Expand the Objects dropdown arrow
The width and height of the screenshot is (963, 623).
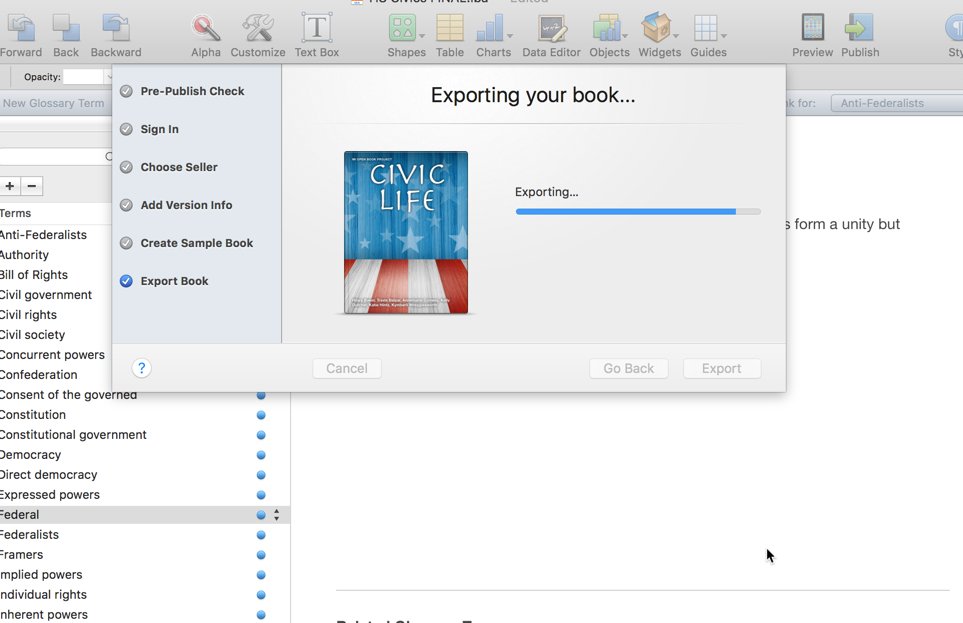coord(625,36)
